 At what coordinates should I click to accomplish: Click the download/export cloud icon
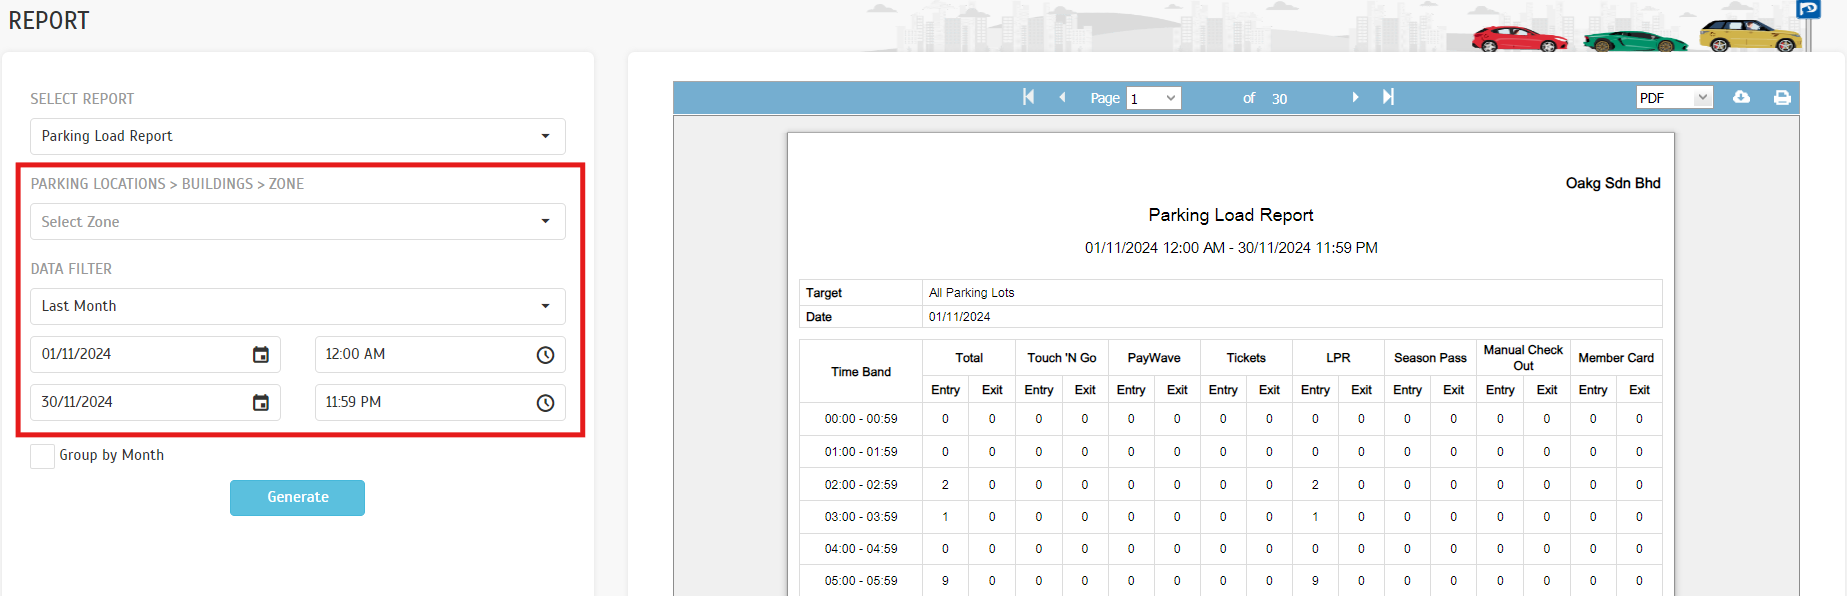pyautogui.click(x=1741, y=97)
